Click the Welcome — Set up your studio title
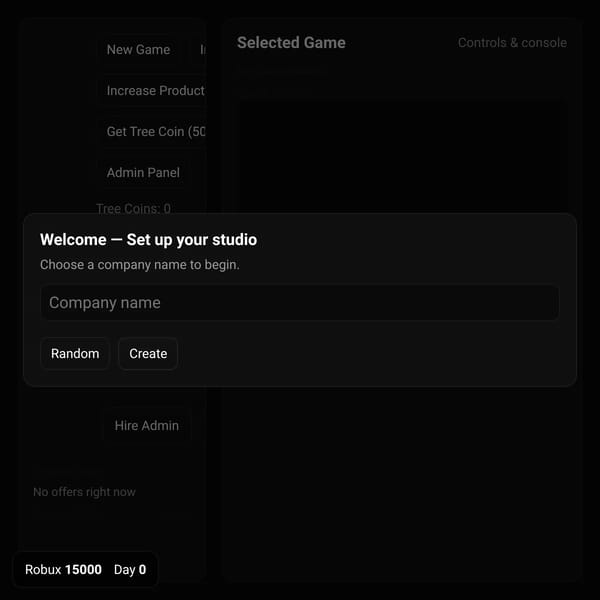This screenshot has height=600, width=600. point(148,240)
